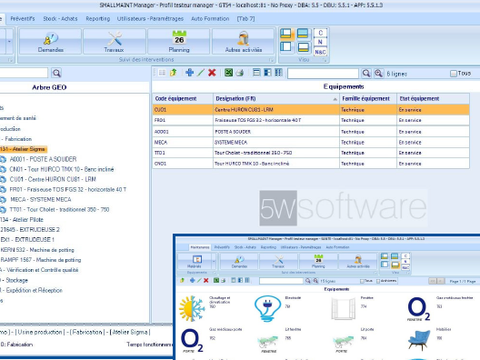Open the dropdown arrow left of Demandes

tap(9, 41)
